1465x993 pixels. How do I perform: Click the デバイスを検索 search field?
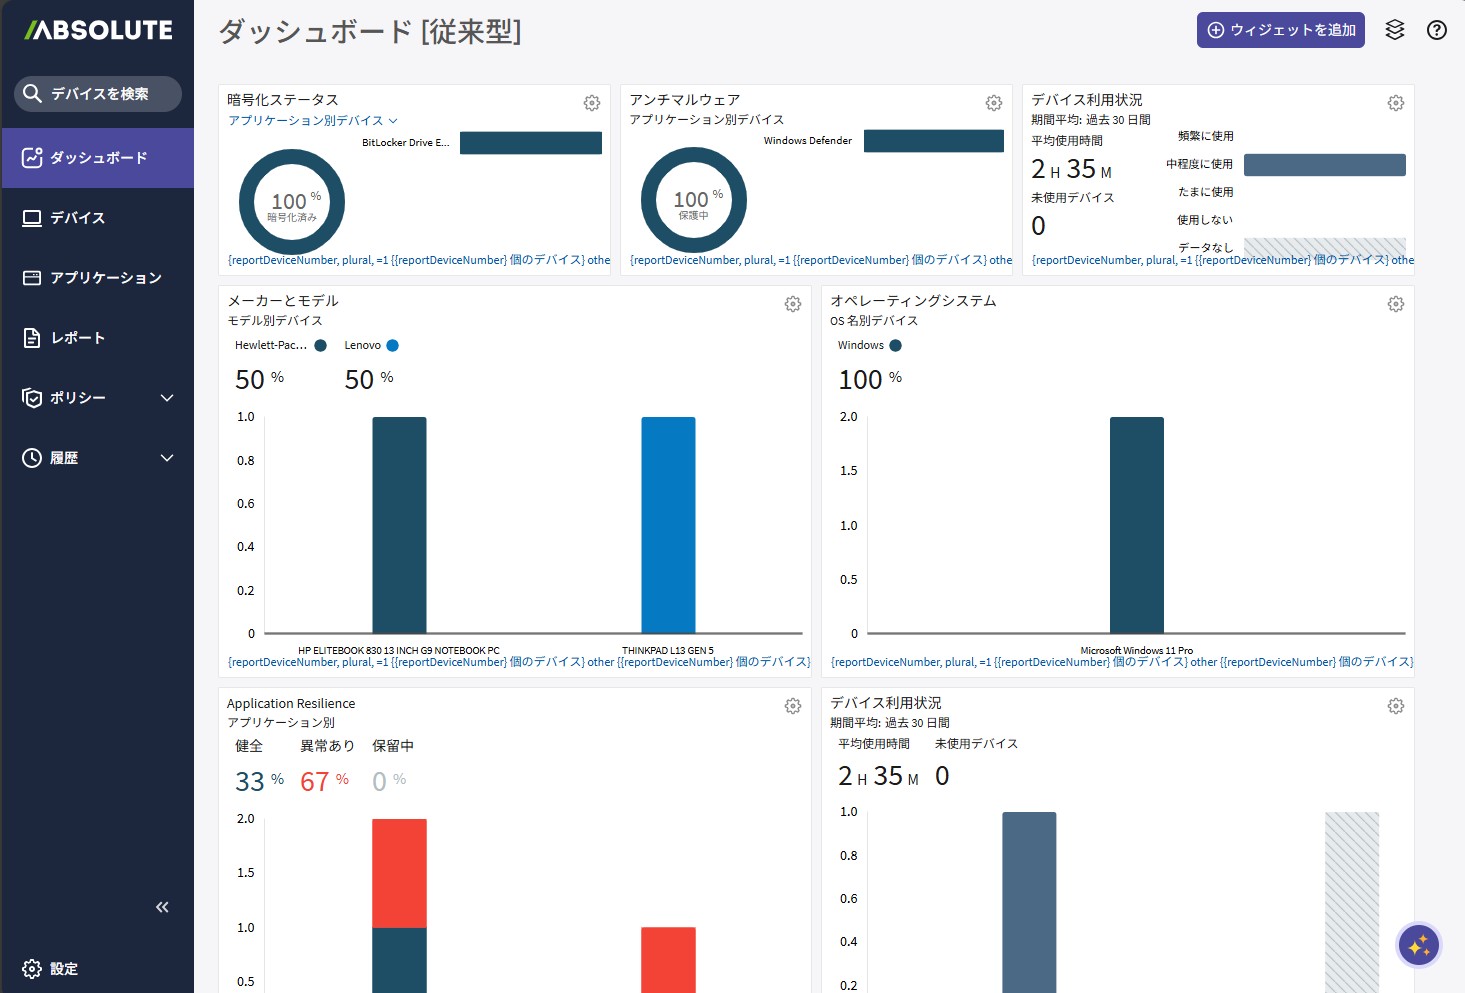pos(98,94)
